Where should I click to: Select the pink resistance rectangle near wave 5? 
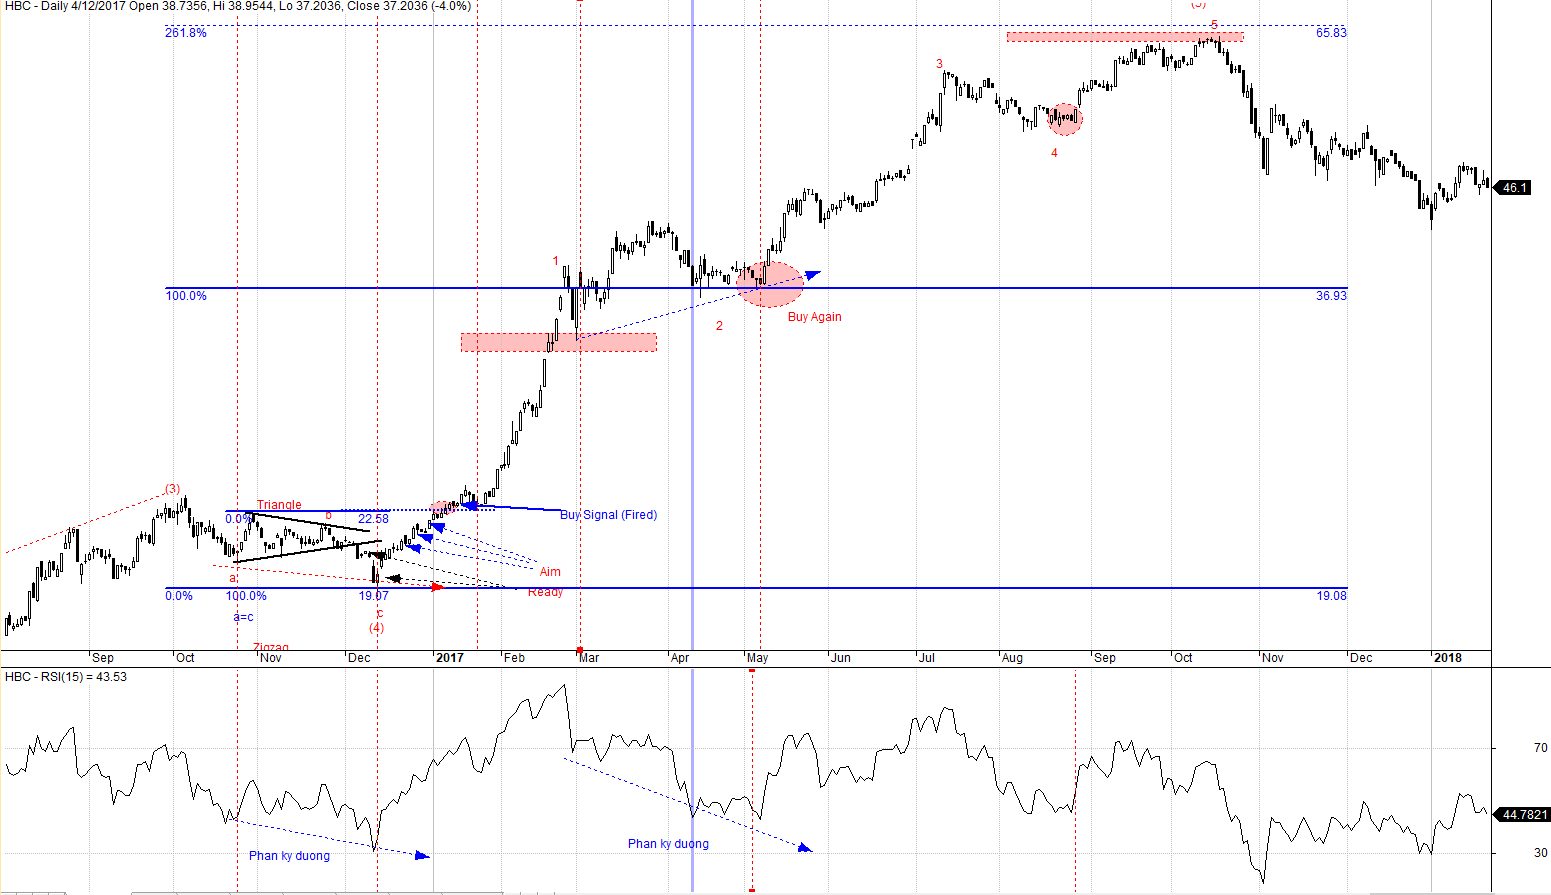pyautogui.click(x=1124, y=37)
